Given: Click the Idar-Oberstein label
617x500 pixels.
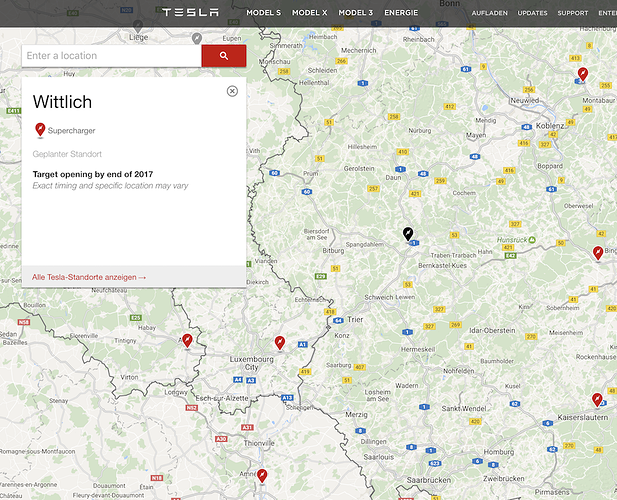Looking at the screenshot, I should pyautogui.click(x=492, y=330).
